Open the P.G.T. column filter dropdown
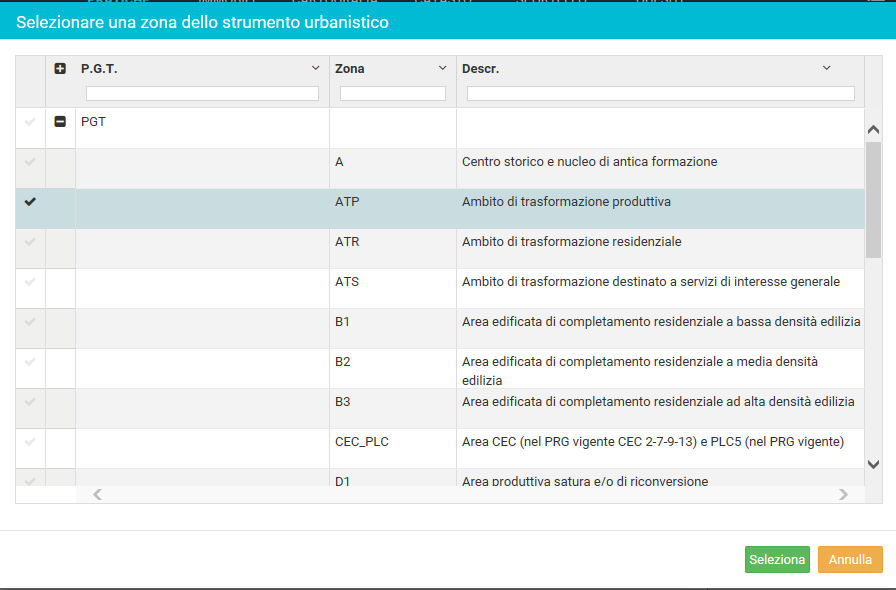Image resolution: width=896 pixels, height=590 pixels. (315, 68)
